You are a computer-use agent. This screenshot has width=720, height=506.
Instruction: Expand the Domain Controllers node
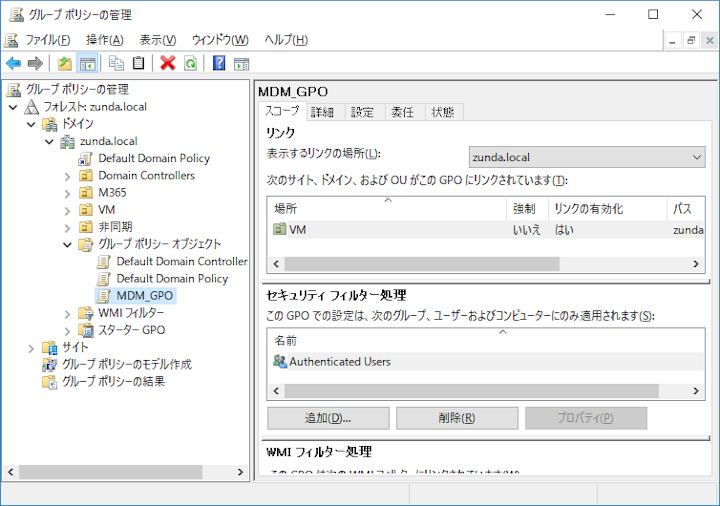coord(68,176)
